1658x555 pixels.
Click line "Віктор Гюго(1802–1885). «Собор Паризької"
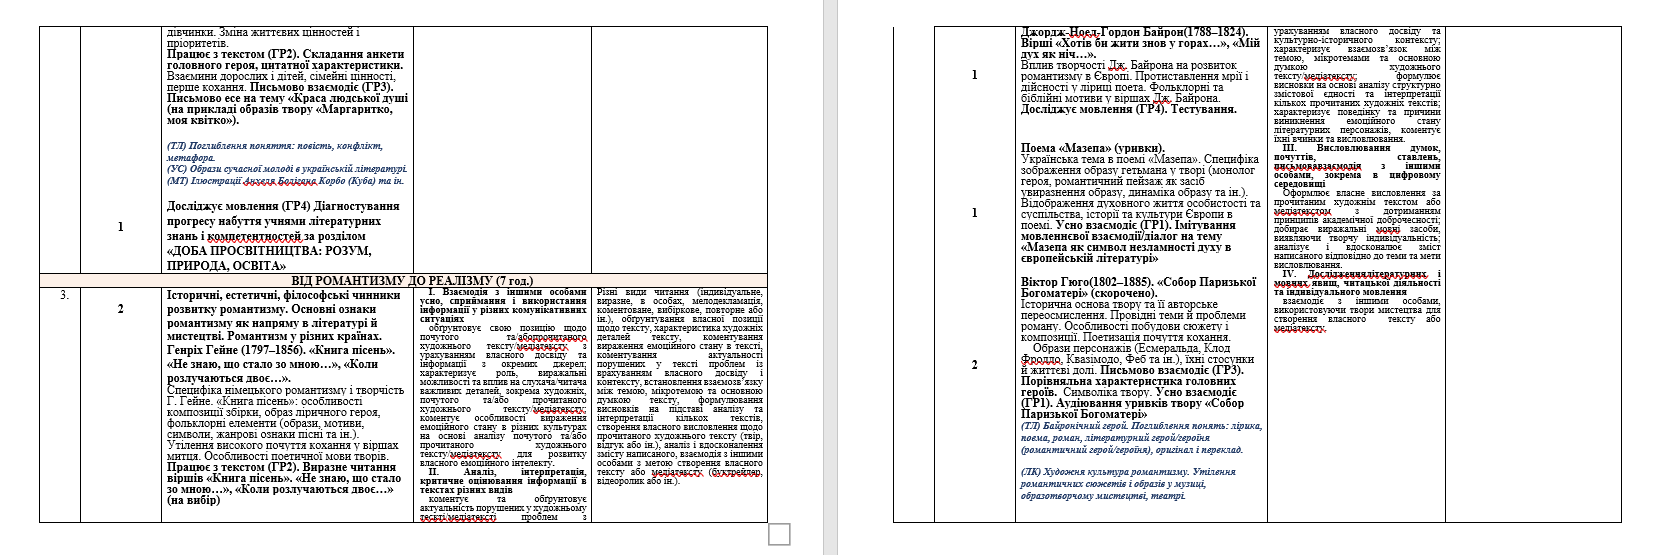pos(1138,282)
